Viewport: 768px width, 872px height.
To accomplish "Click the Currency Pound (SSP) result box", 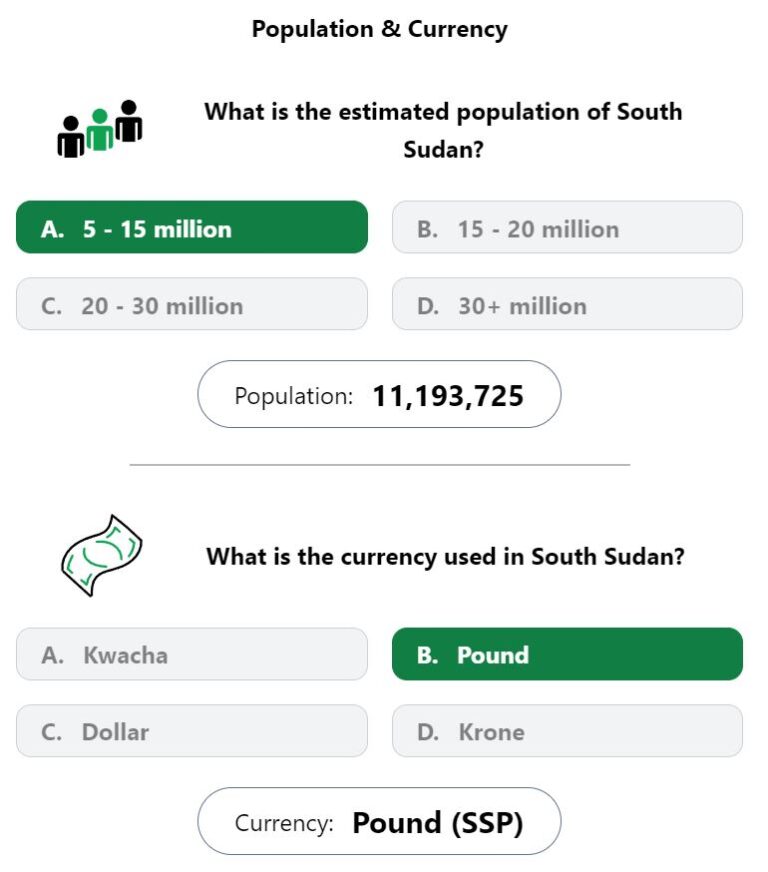I will tap(379, 821).
